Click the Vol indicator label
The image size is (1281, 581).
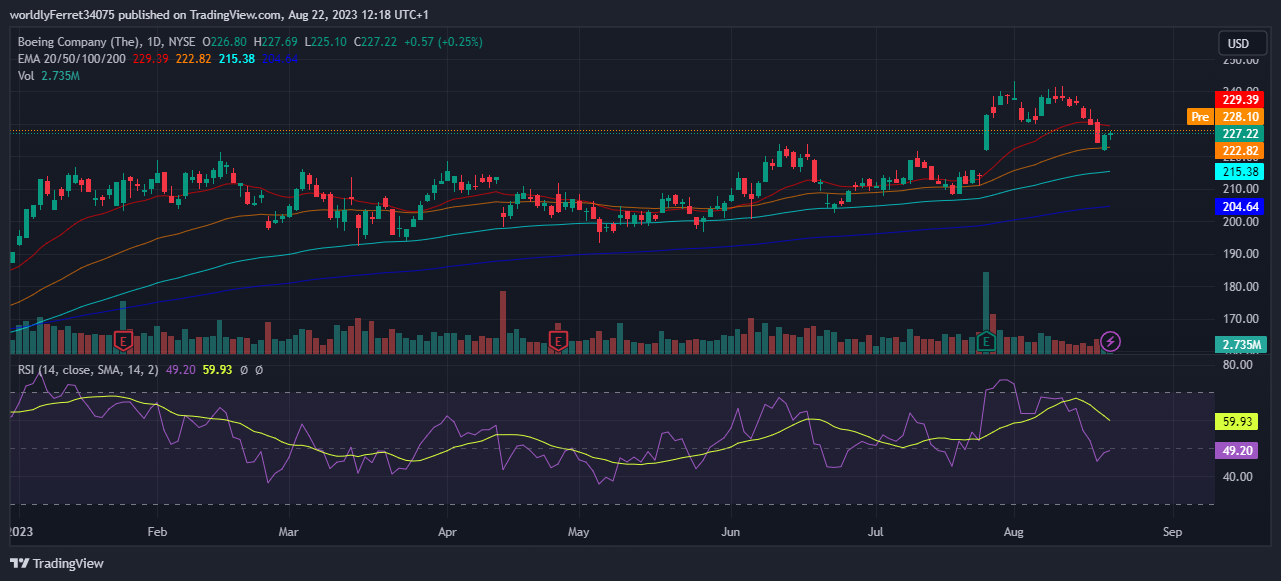pos(28,76)
